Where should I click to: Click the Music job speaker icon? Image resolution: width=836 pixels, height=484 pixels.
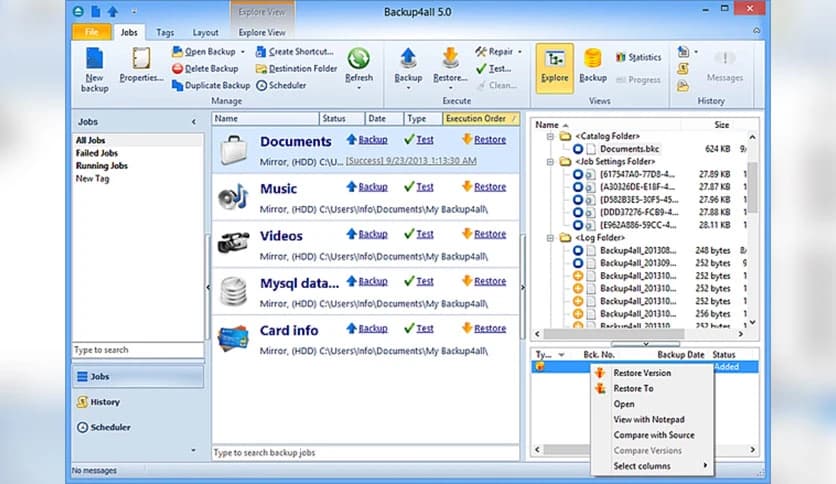click(233, 197)
